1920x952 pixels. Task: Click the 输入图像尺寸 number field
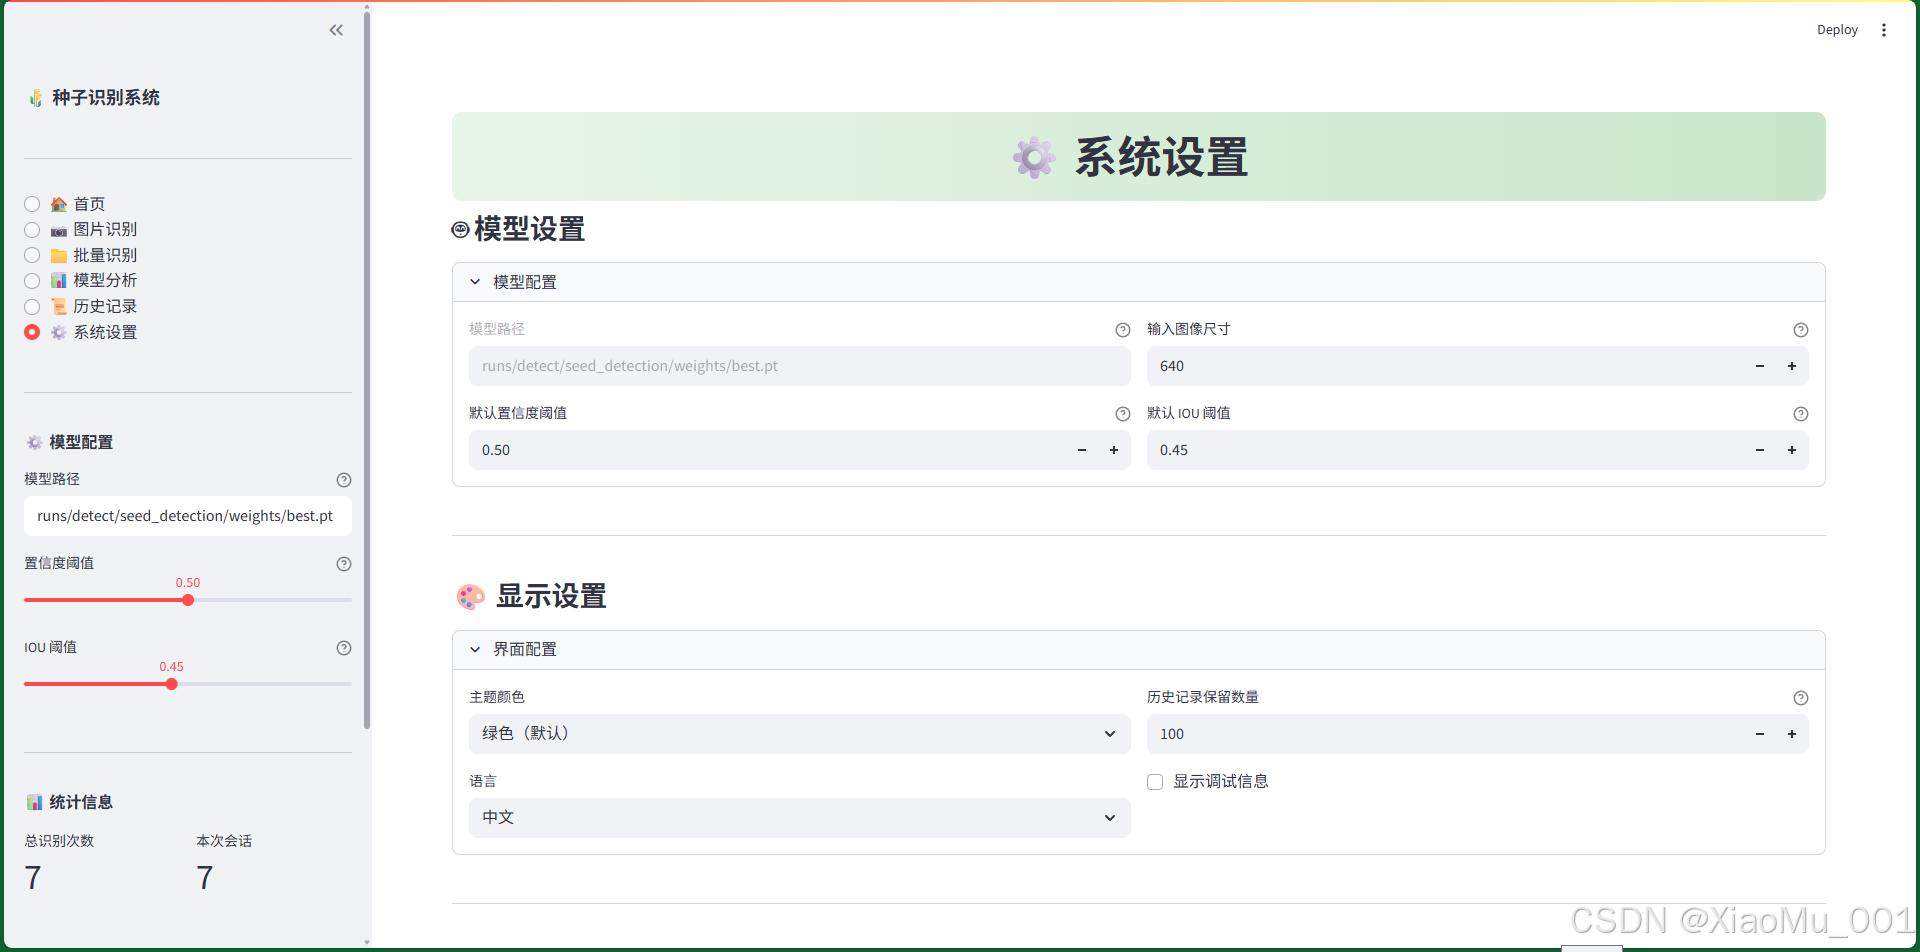pos(1445,366)
